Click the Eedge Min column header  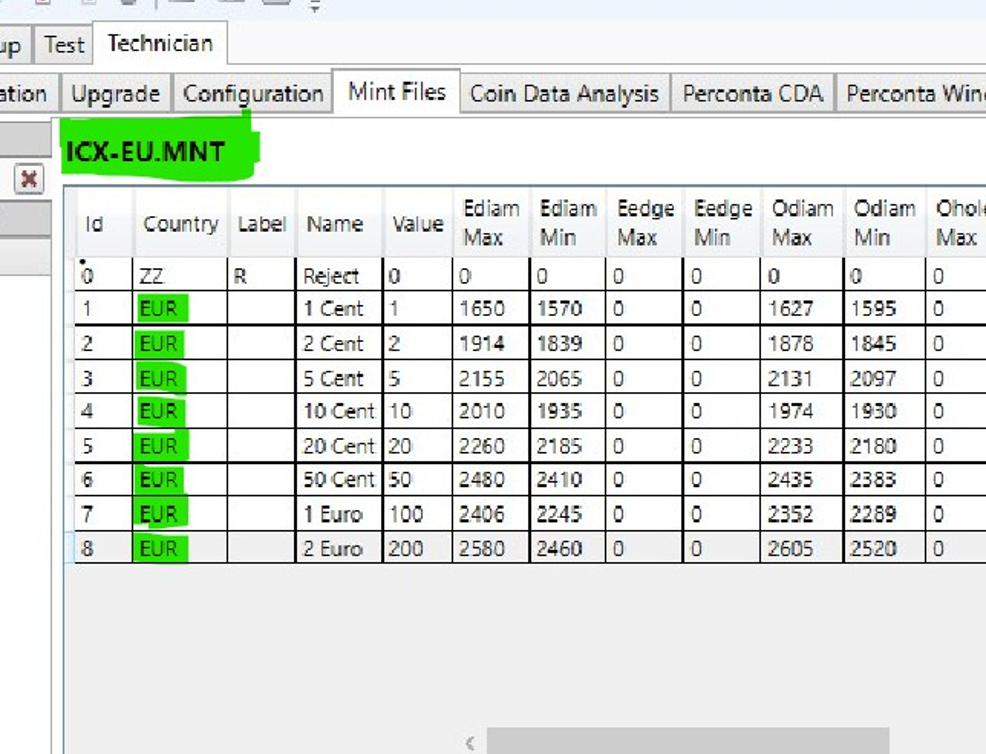point(723,223)
